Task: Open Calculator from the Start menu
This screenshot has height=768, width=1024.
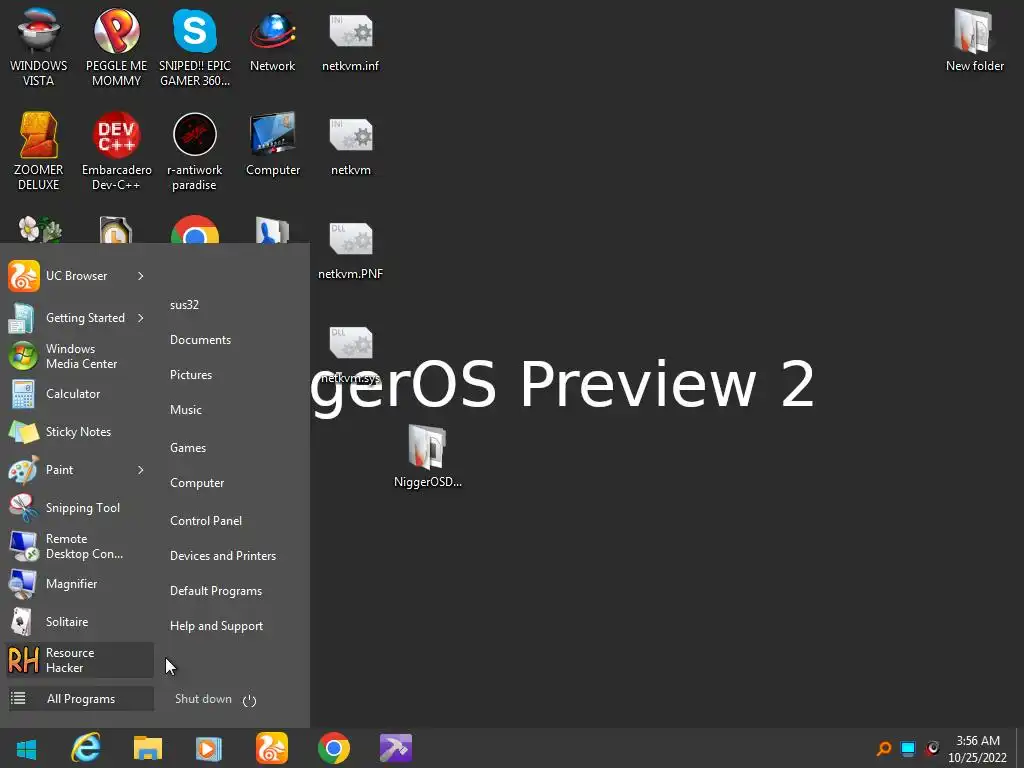Action: click(80, 394)
